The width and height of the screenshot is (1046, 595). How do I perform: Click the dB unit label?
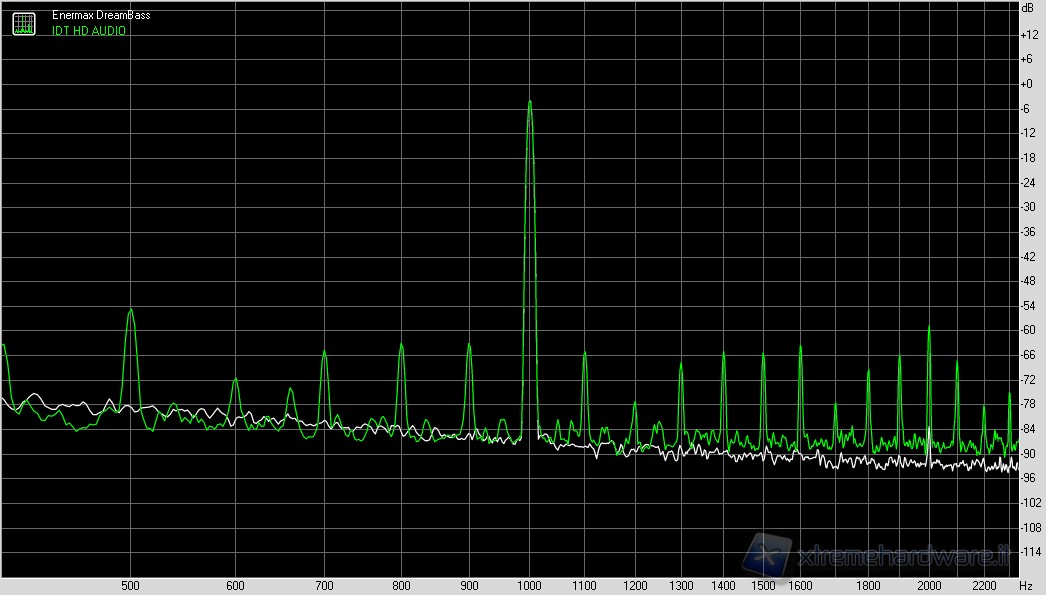tap(1027, 9)
